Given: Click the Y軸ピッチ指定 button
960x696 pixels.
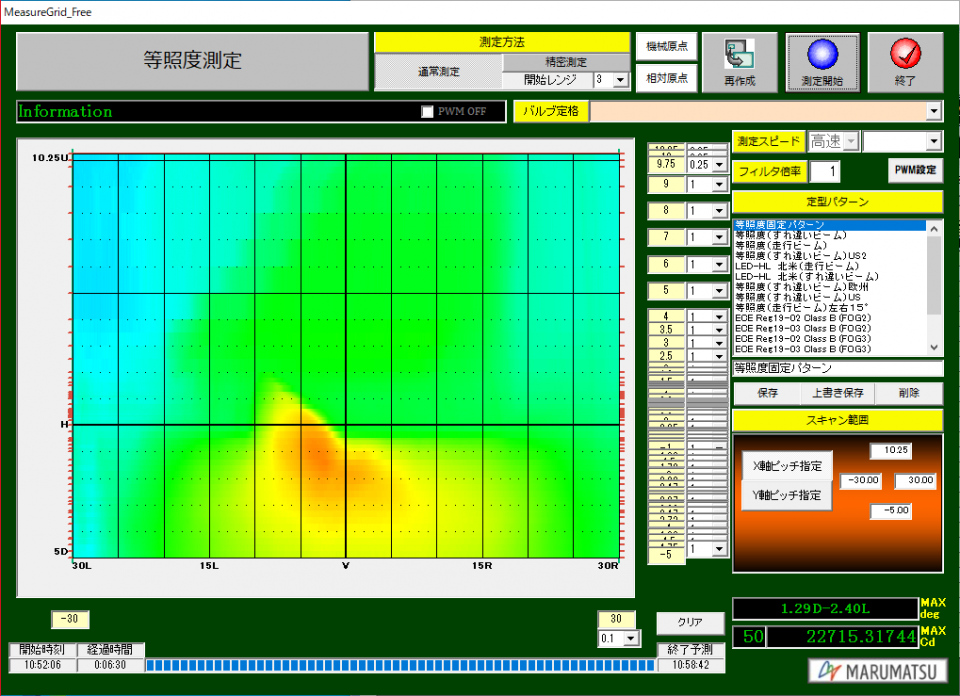Looking at the screenshot, I should (787, 495).
